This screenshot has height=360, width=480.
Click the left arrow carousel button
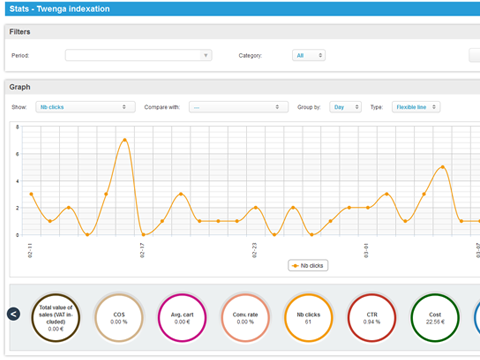point(14,314)
